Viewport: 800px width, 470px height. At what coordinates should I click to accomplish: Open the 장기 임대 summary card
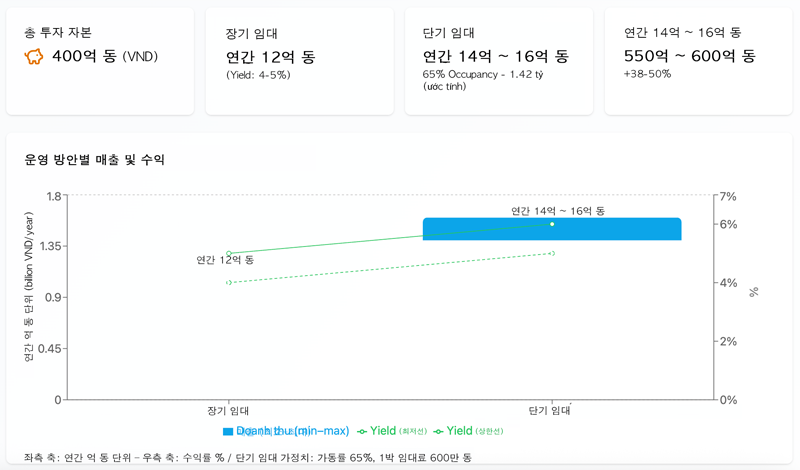[x=299, y=61]
